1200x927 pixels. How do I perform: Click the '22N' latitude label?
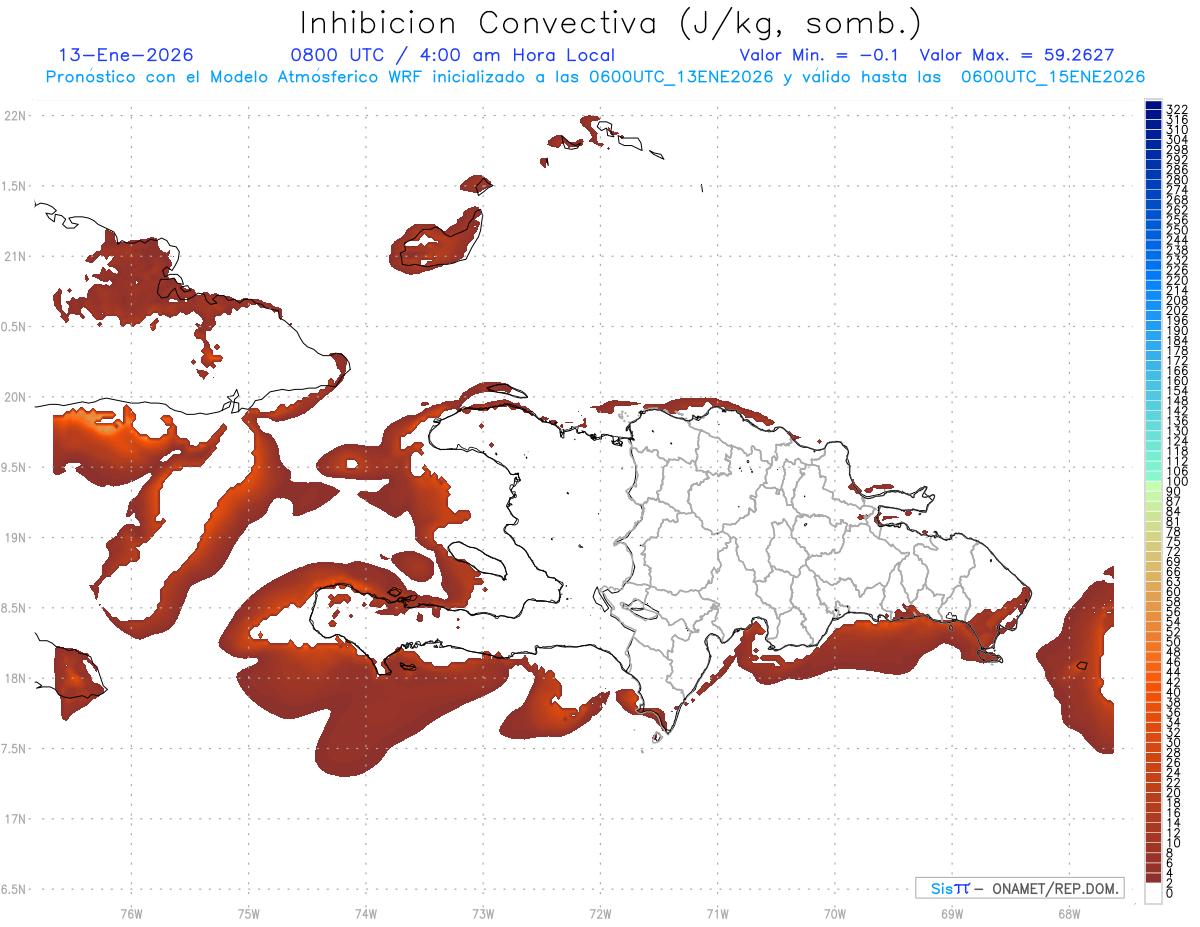15,116
